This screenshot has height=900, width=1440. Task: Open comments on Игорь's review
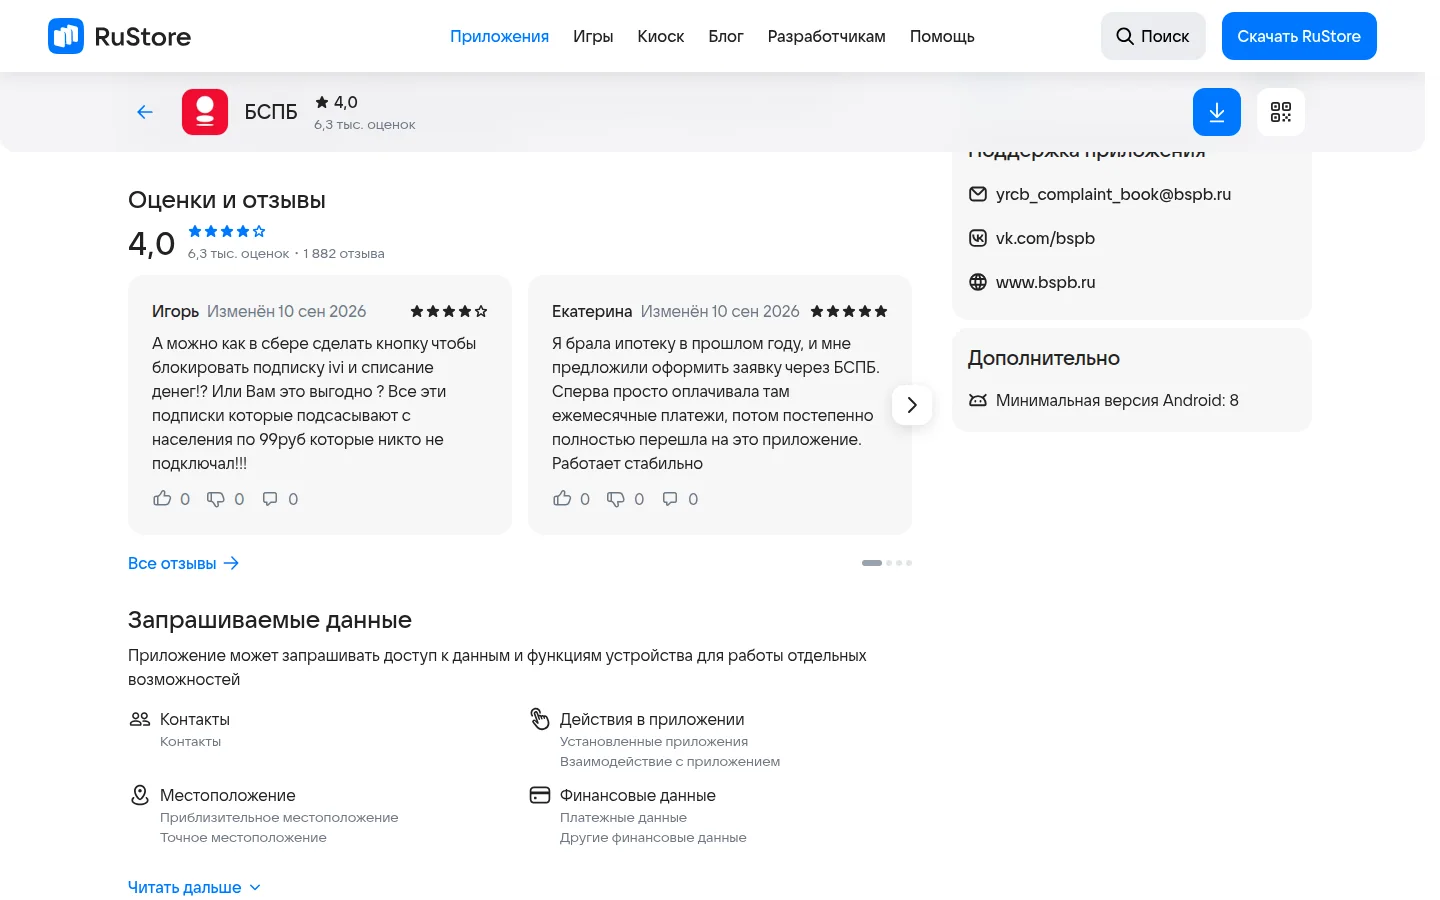270,498
